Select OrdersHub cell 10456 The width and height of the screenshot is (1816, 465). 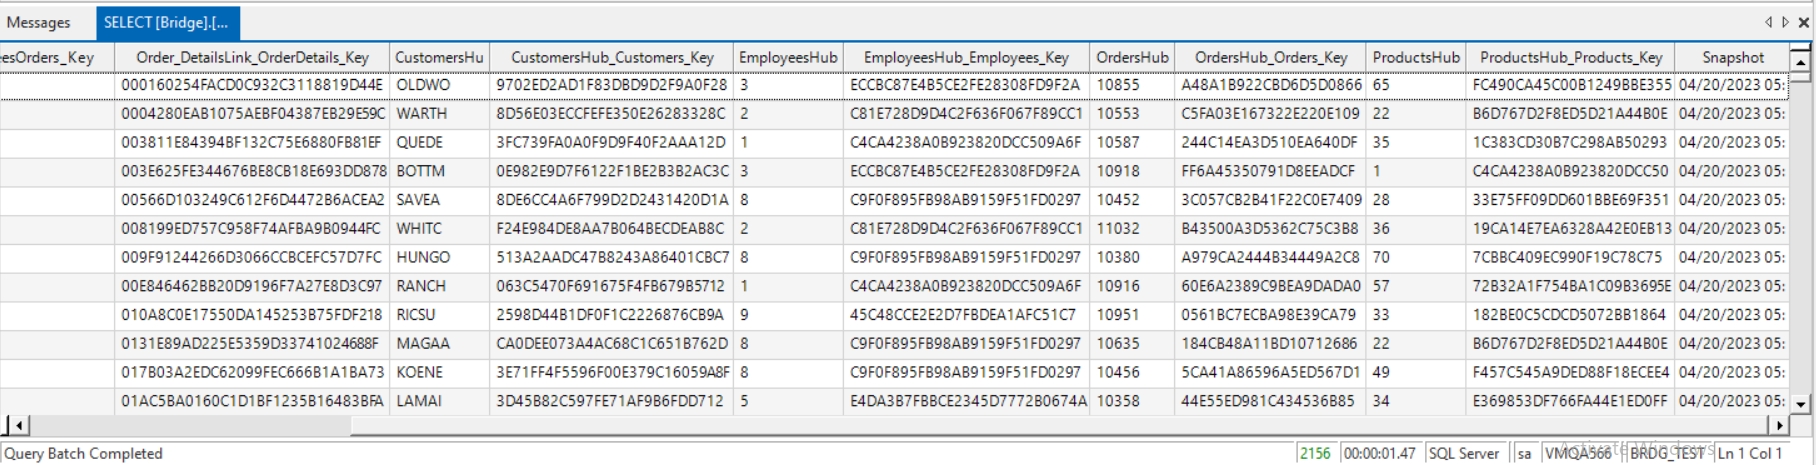pos(1132,372)
